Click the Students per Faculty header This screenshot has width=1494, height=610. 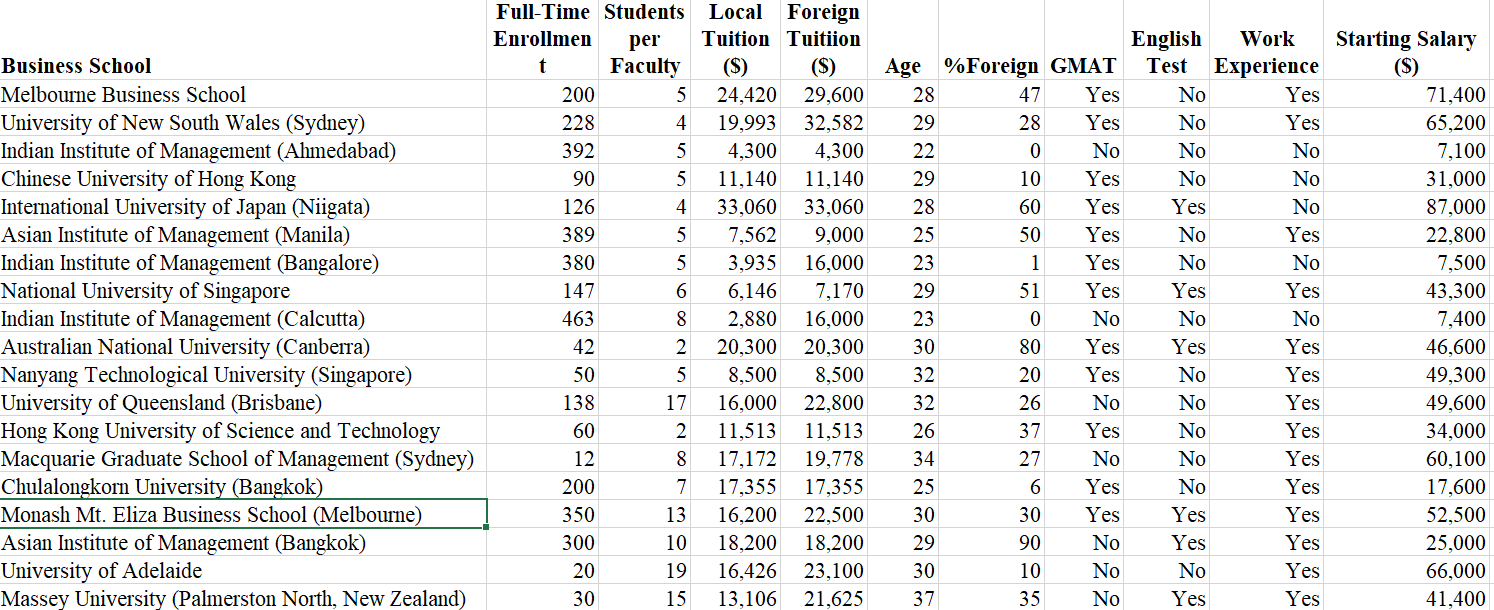tap(645, 40)
